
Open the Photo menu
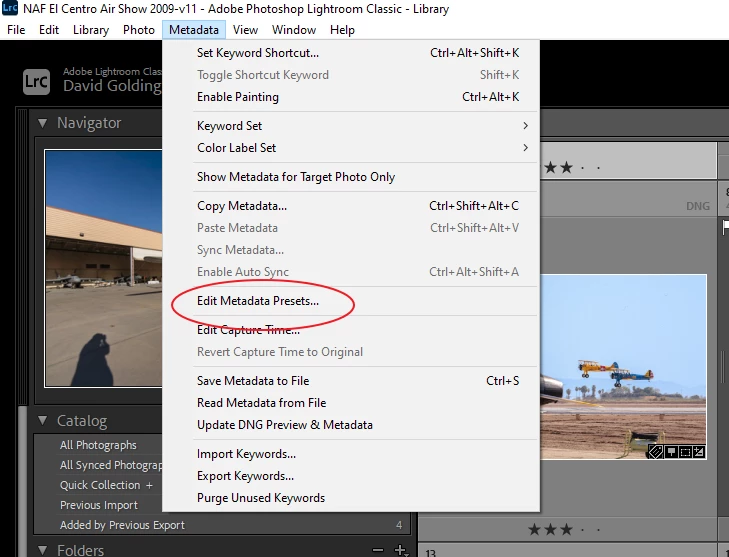click(x=139, y=30)
